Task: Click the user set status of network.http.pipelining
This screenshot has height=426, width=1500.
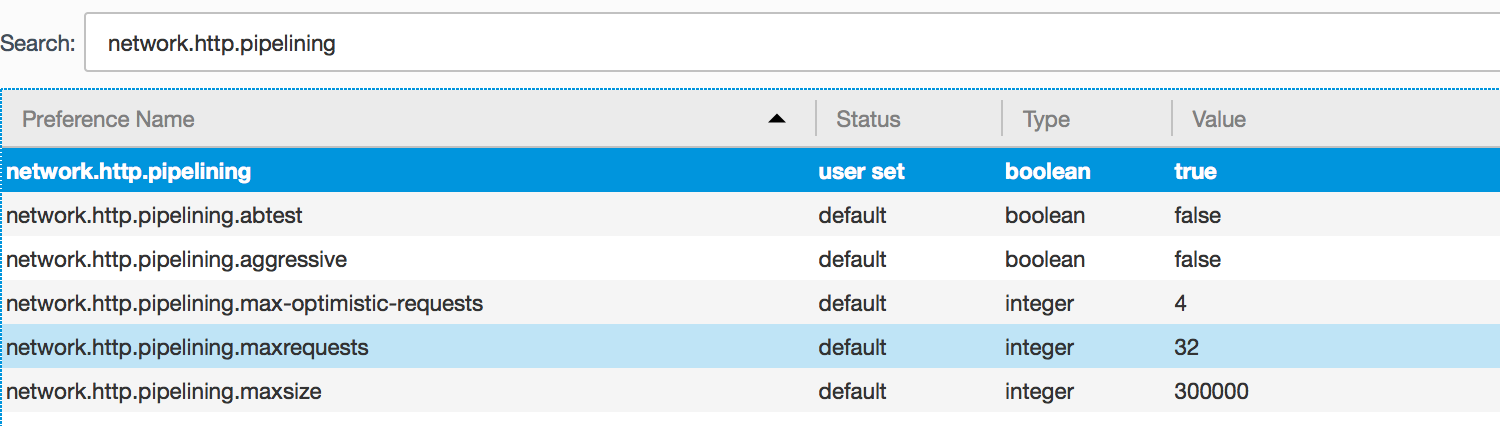Action: point(861,172)
